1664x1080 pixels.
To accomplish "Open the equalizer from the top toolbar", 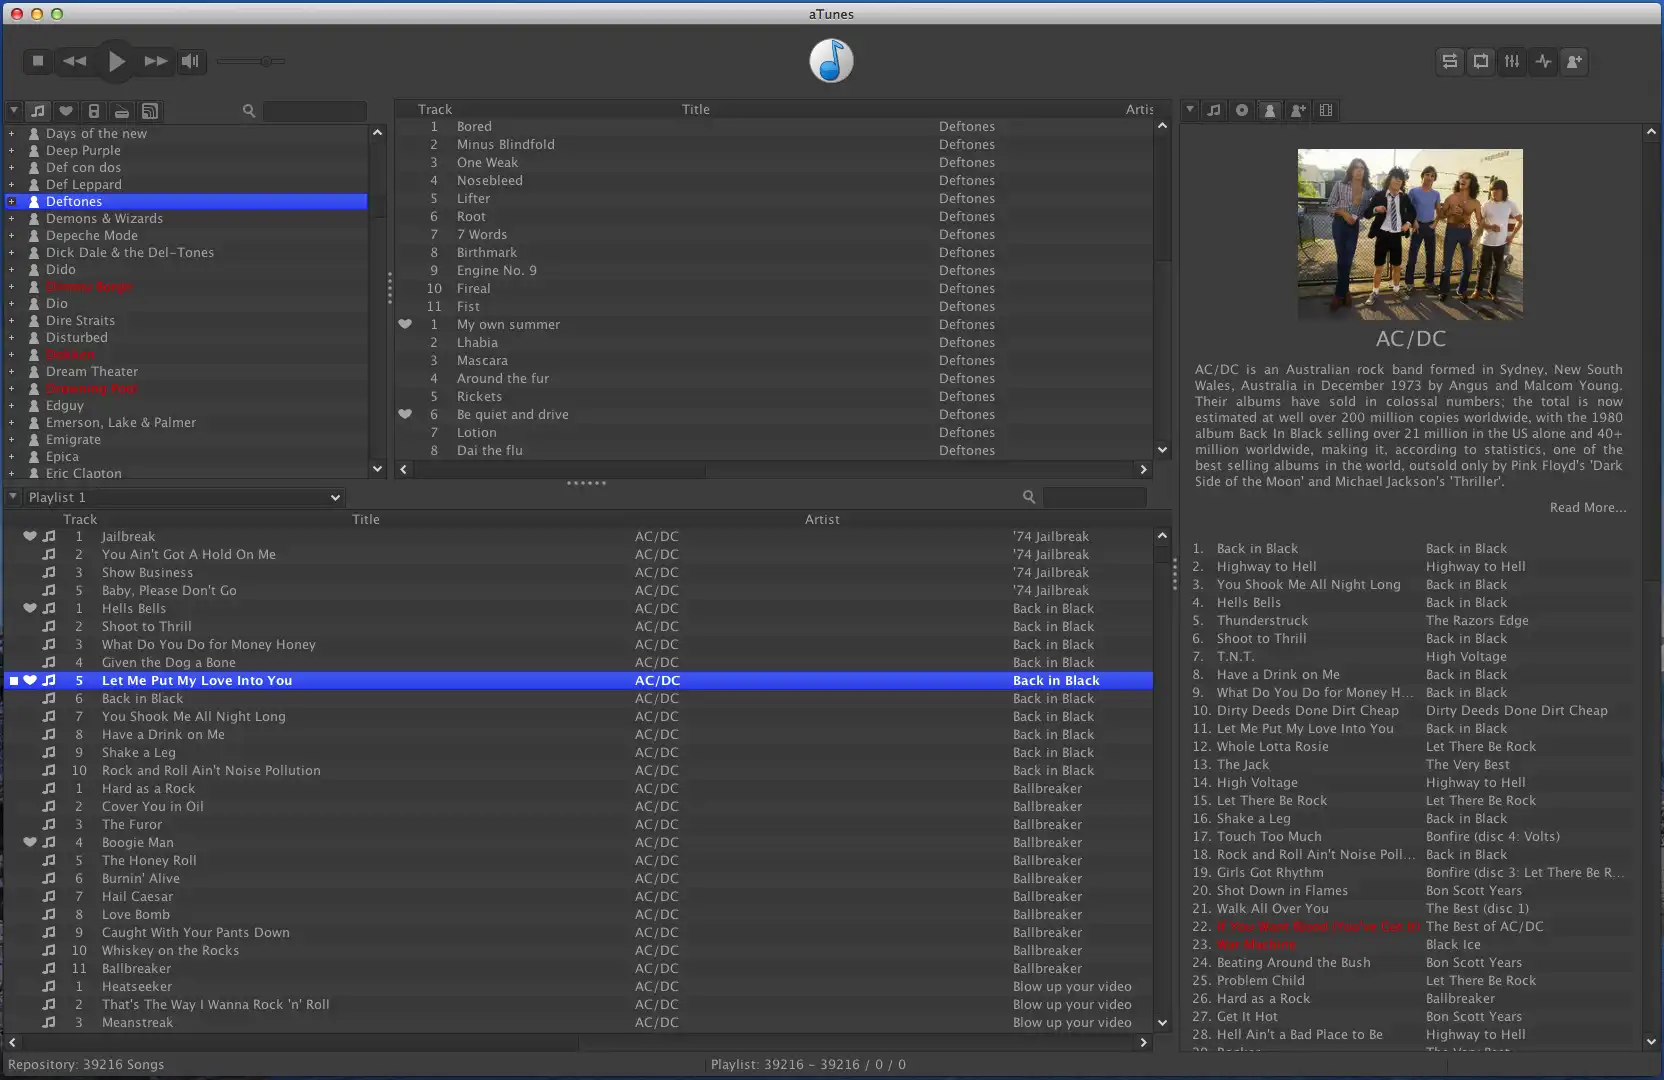I will point(1512,61).
